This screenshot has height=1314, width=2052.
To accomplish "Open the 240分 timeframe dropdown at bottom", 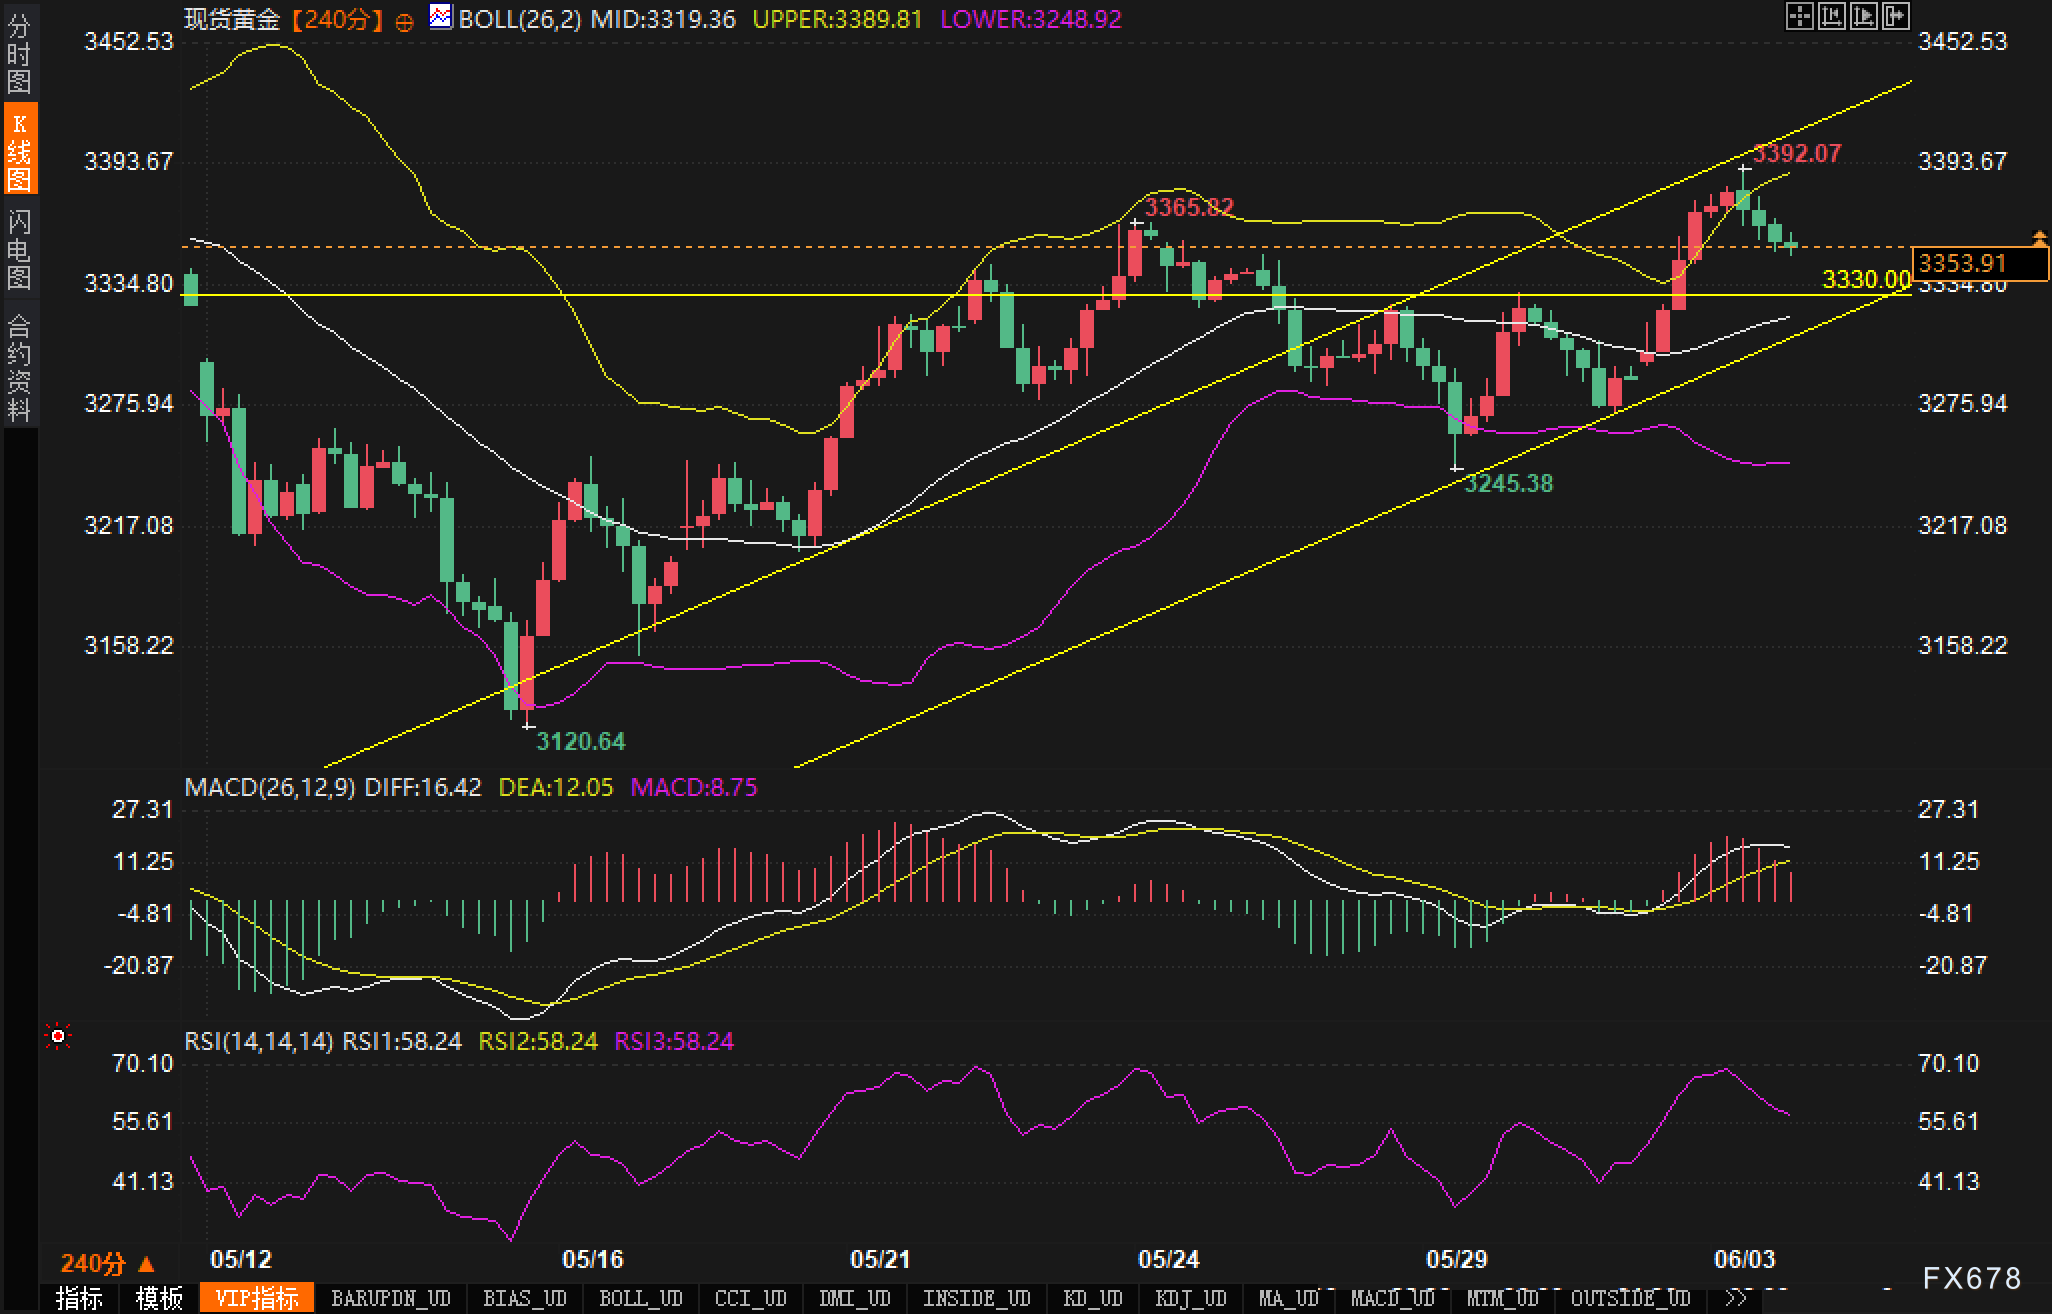I will [108, 1264].
